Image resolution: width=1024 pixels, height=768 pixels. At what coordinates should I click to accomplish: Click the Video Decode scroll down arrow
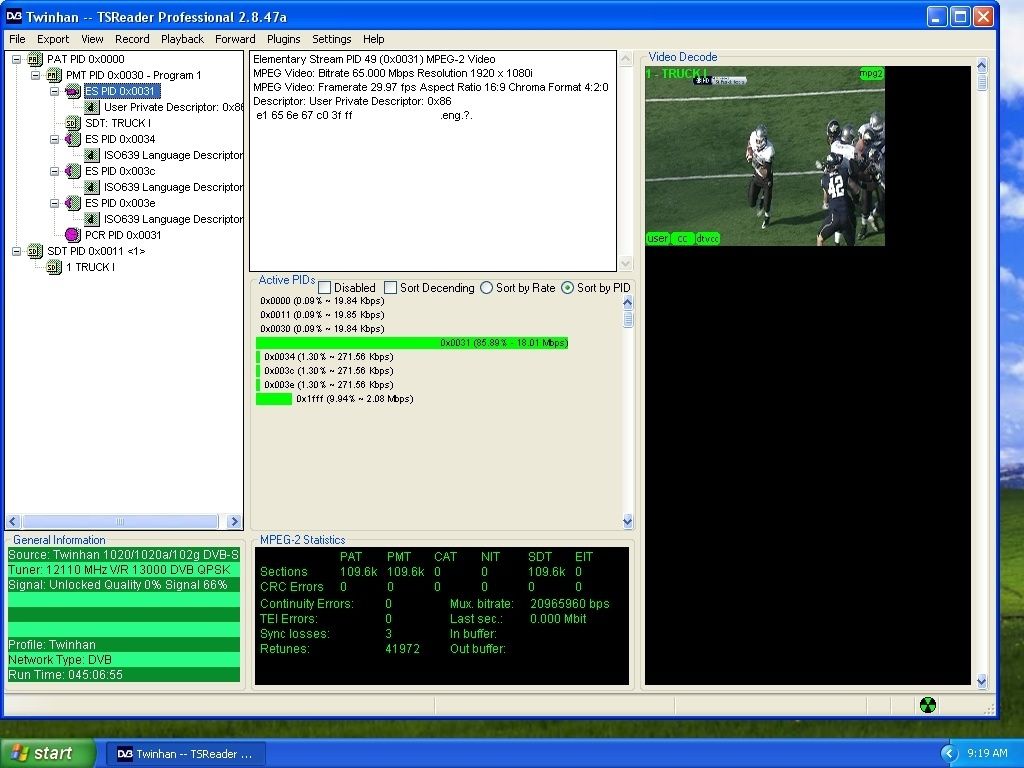pos(982,681)
